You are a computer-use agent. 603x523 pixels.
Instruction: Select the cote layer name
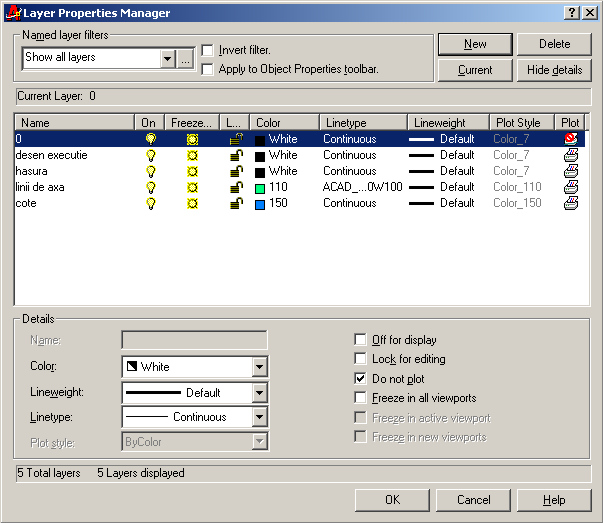coord(26,203)
